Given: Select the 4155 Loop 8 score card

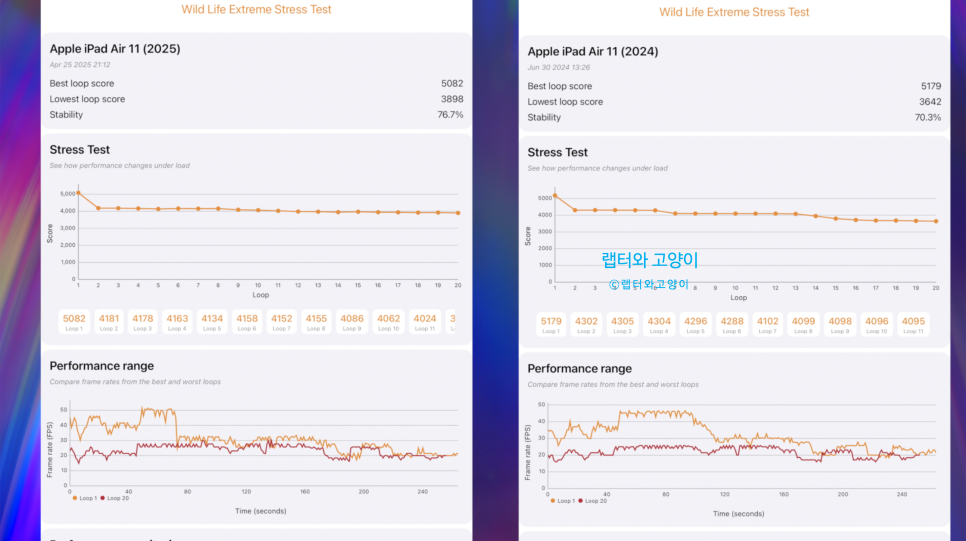Looking at the screenshot, I should (316, 322).
